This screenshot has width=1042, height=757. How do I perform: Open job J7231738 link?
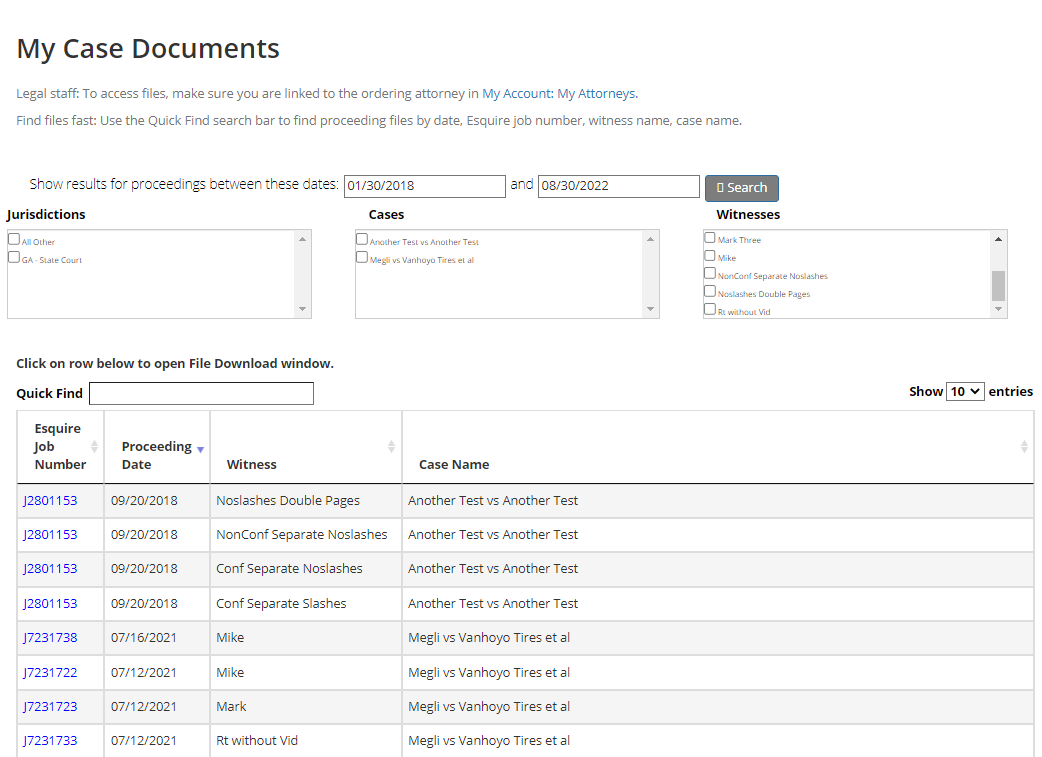(50, 638)
